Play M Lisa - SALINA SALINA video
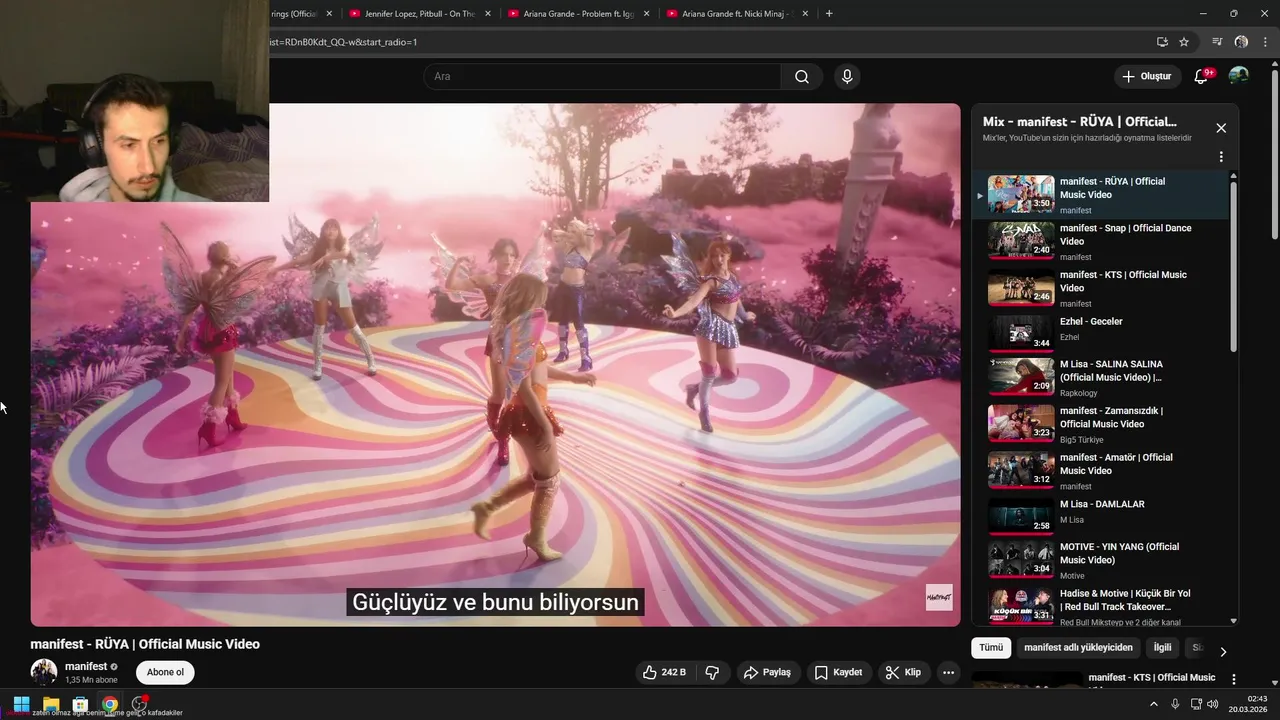Screen dimensions: 1280x720 coord(1100,378)
